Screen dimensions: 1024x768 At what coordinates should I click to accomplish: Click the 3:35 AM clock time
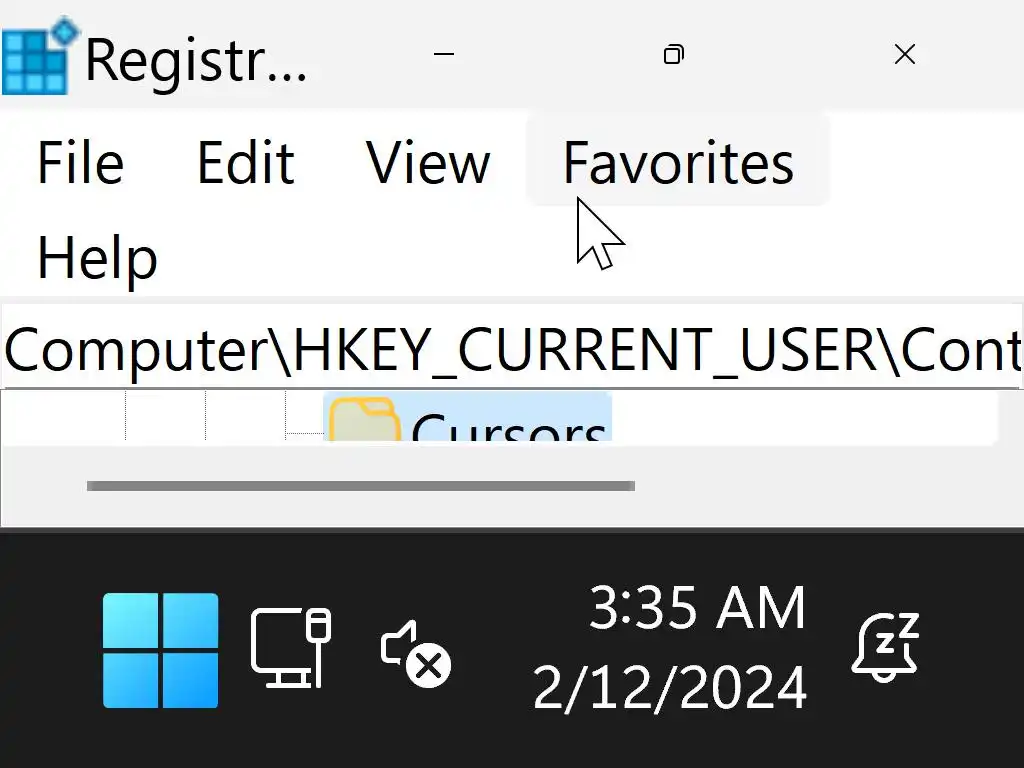[696, 608]
